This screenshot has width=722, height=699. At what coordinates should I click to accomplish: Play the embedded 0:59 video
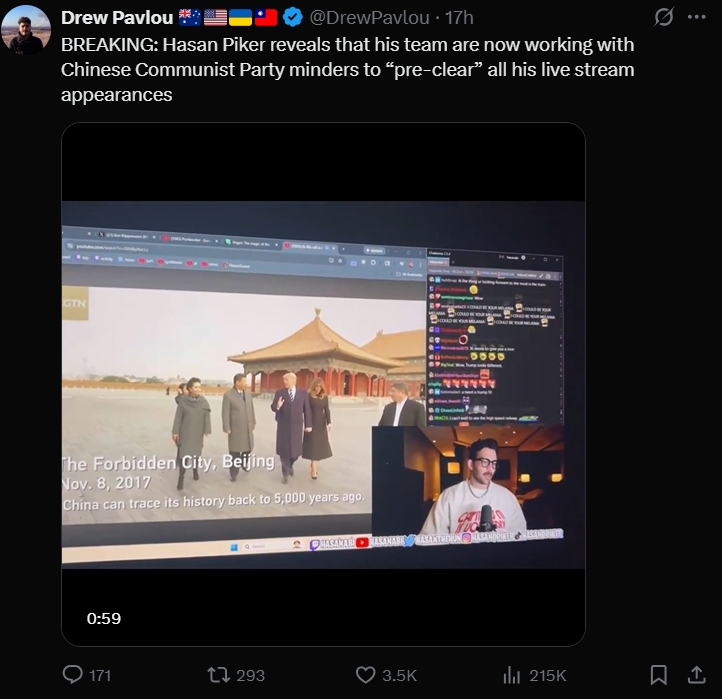coord(323,384)
